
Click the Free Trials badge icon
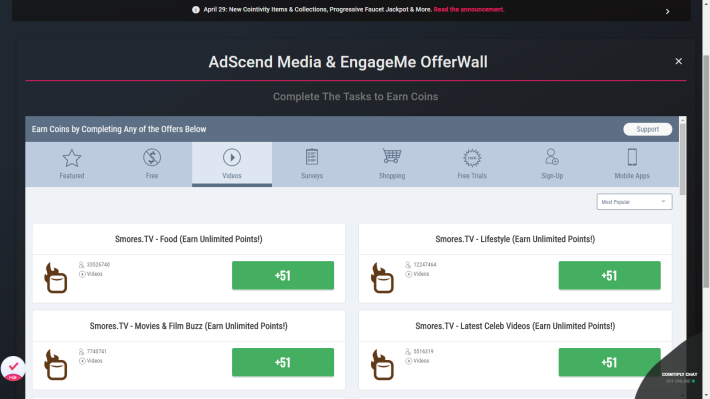click(472, 158)
